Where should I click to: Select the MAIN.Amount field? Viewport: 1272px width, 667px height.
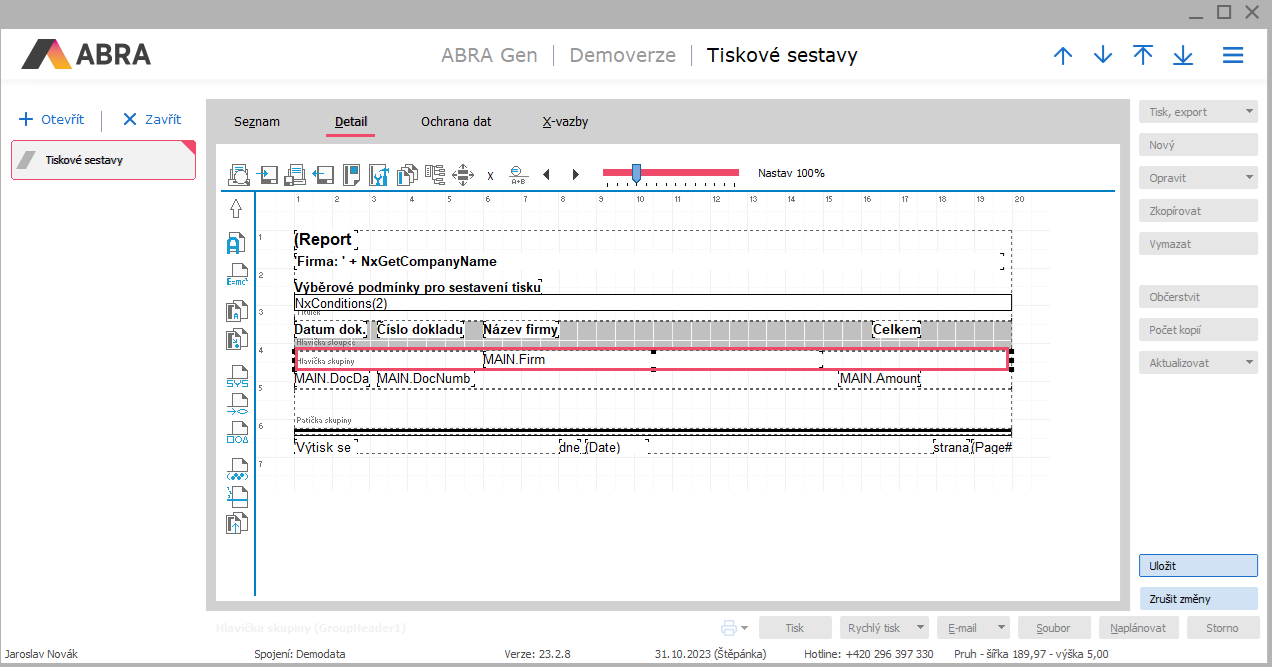(880, 379)
